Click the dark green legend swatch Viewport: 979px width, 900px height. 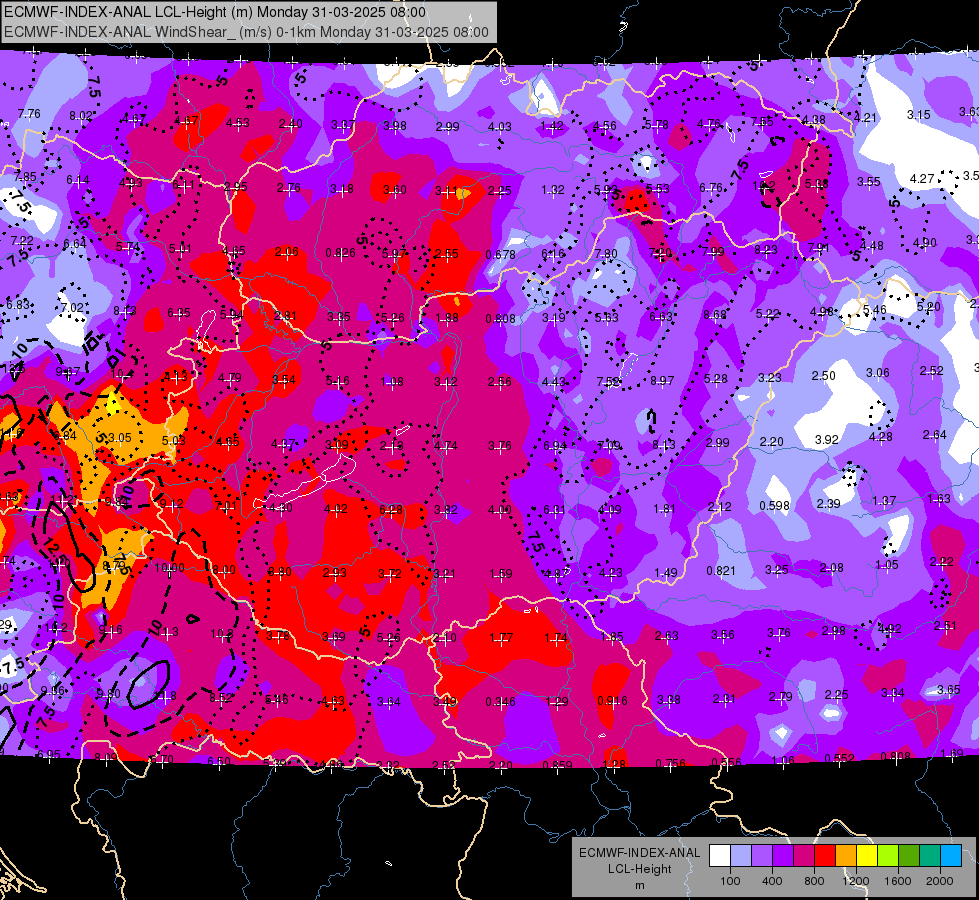pyautogui.click(x=909, y=856)
